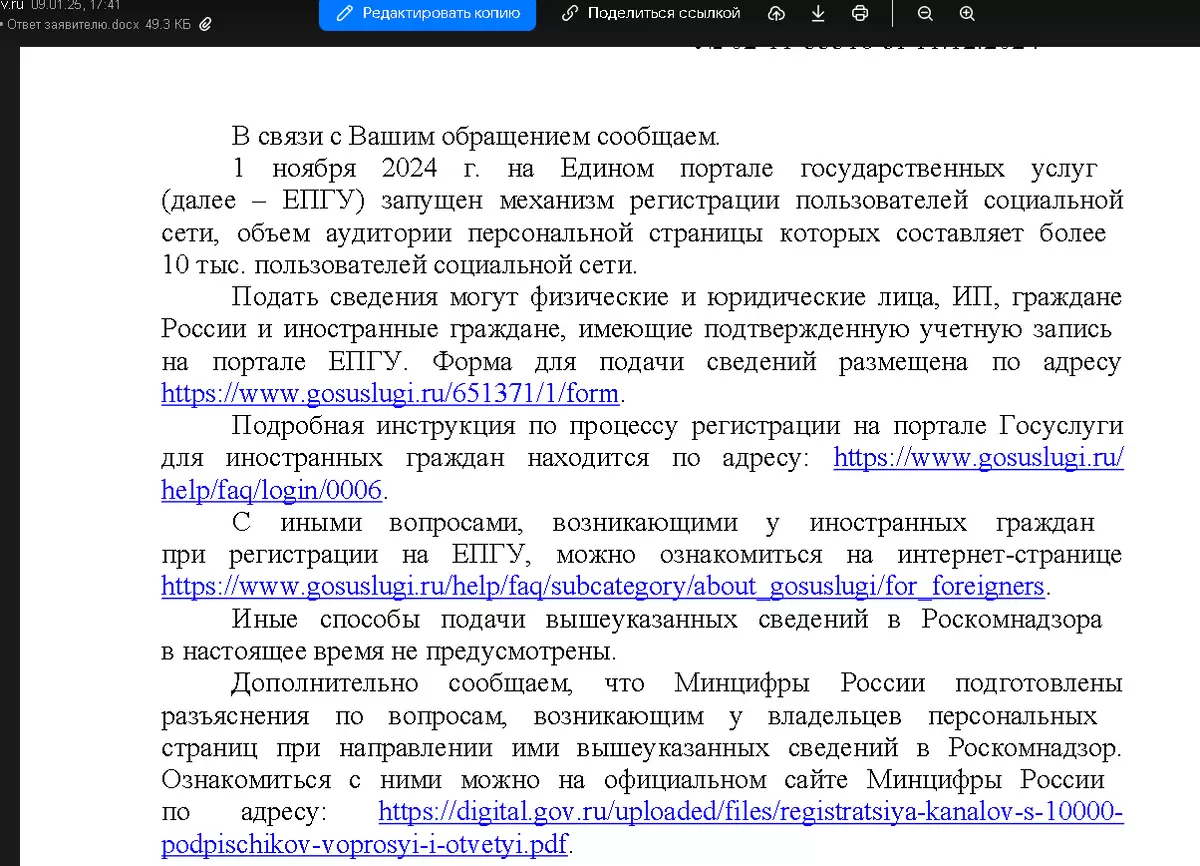This screenshot has height=866, width=1200.
Task: Click the file size label "49.3 КБ"
Action: [167, 24]
